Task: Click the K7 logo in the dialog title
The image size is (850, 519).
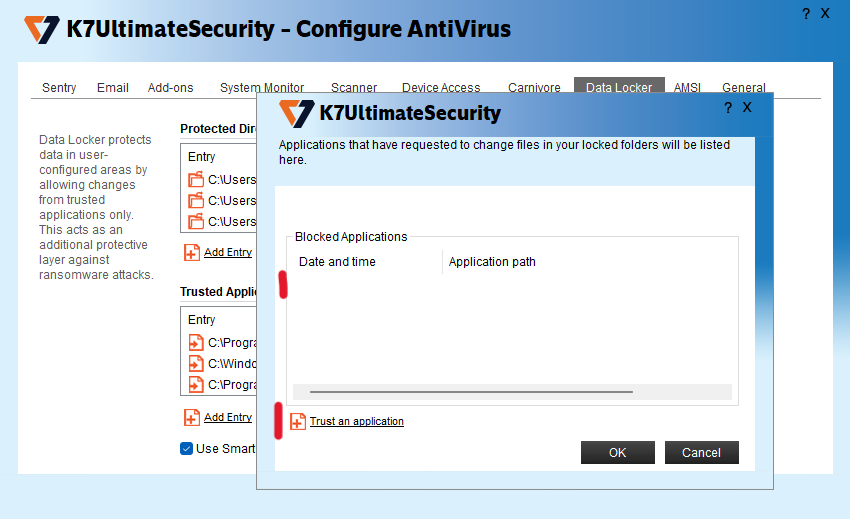Action: pos(296,113)
